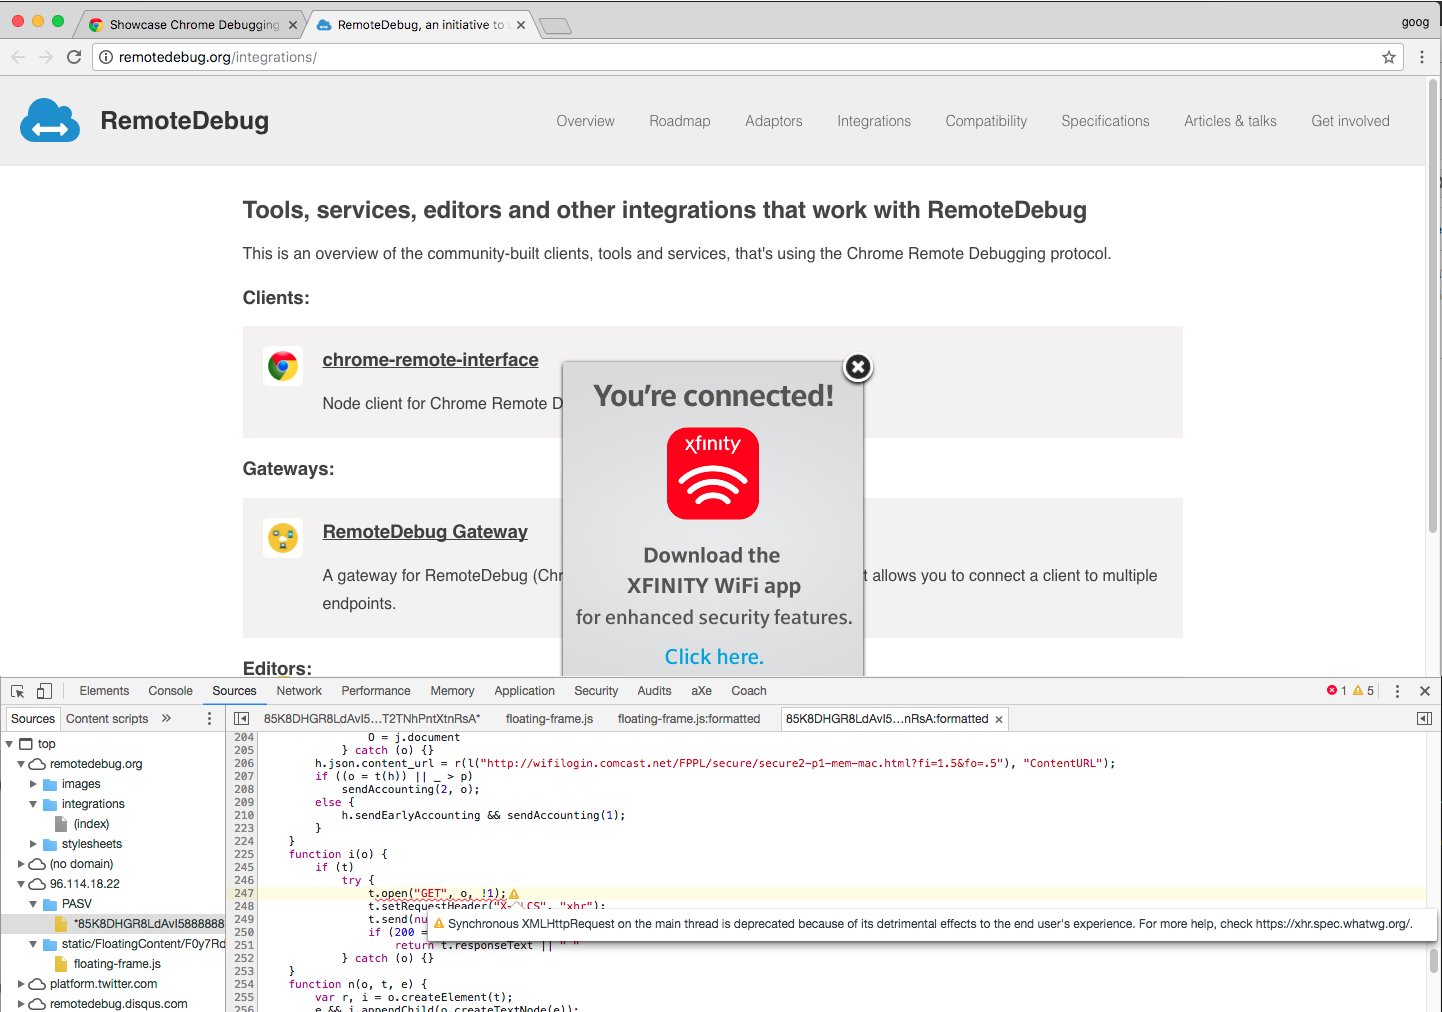Viewport: 1442px width, 1012px height.
Task: Open the Security tab in DevTools
Action: (x=596, y=691)
